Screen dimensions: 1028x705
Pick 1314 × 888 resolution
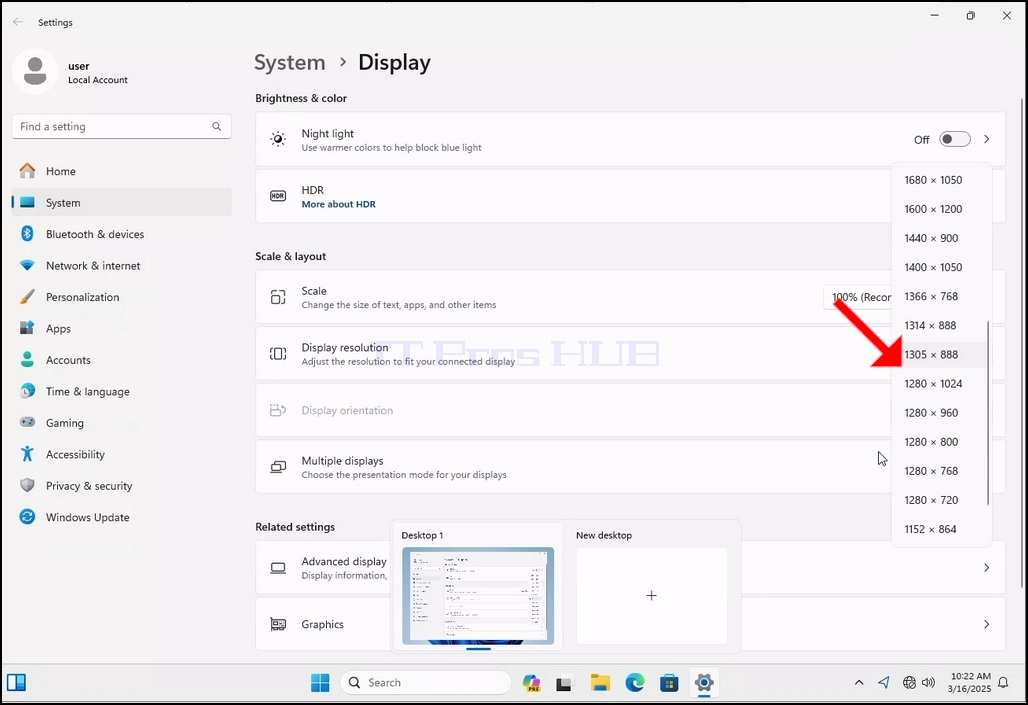(x=941, y=325)
